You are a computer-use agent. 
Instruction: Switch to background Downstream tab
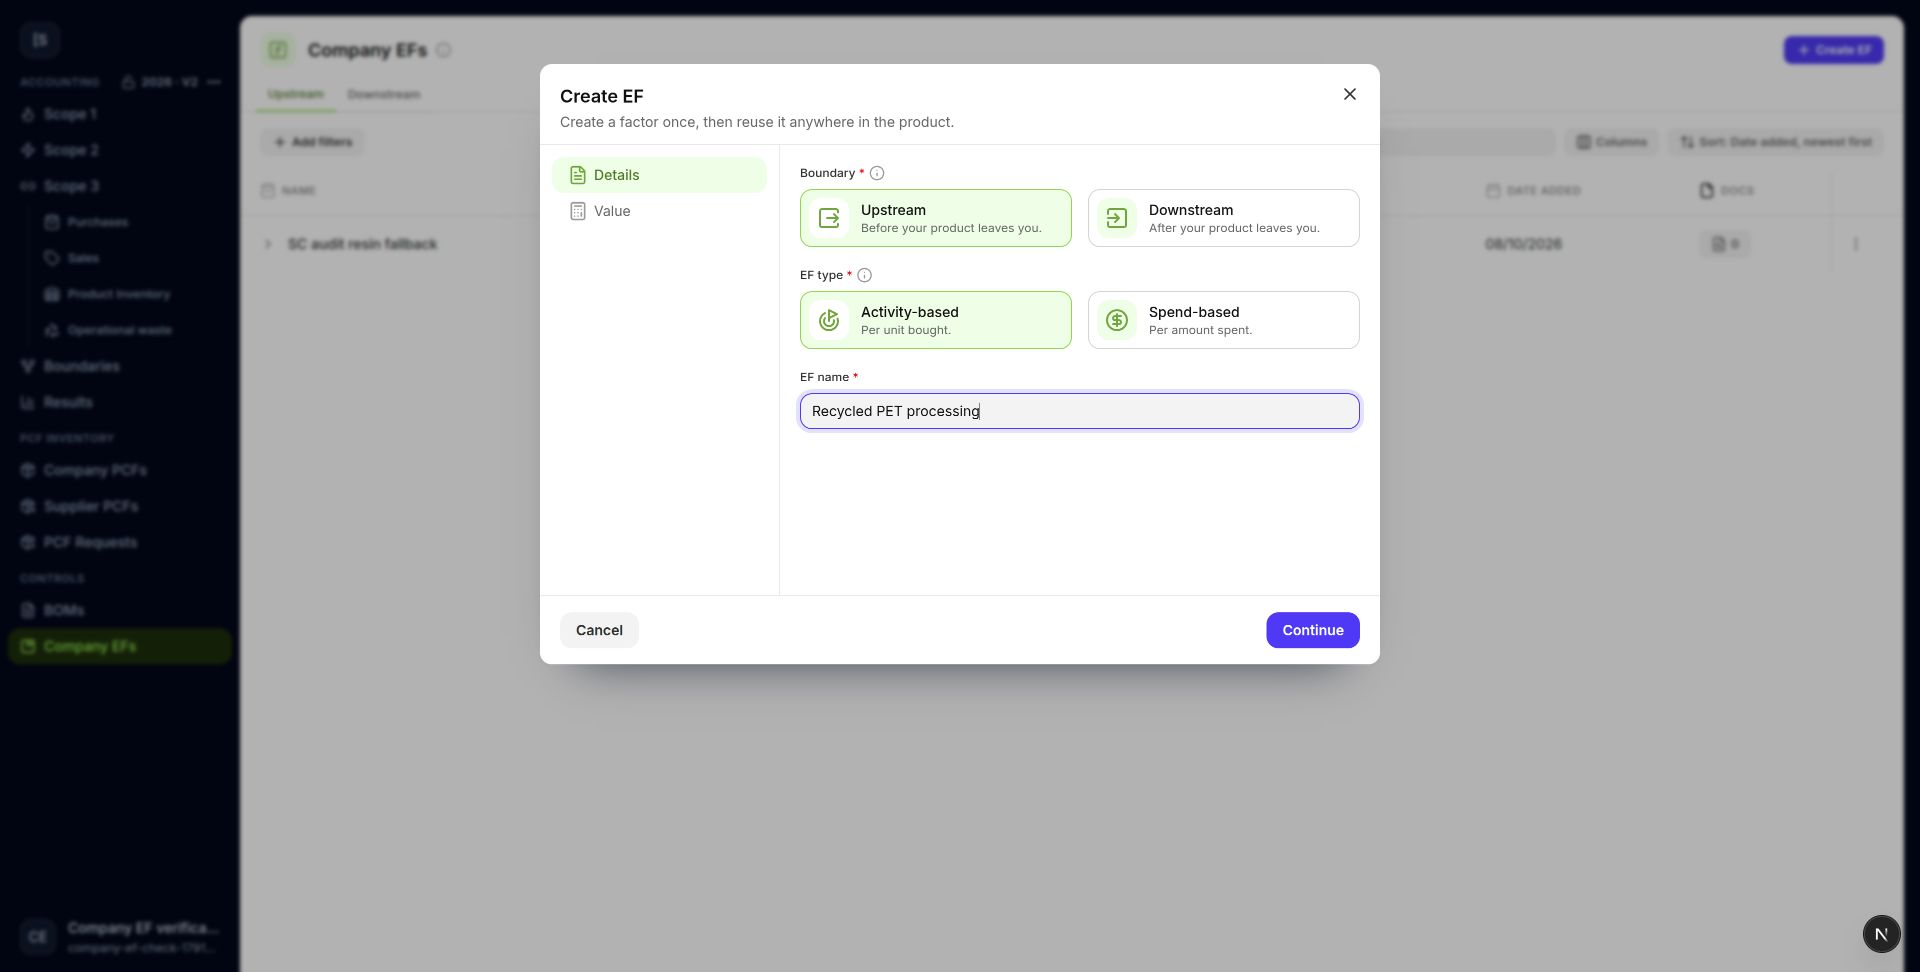384,94
